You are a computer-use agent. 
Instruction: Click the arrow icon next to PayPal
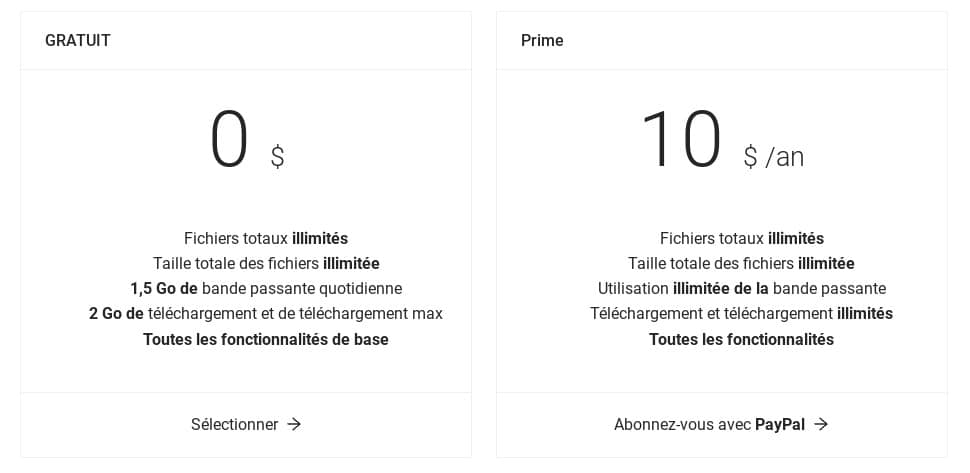[821, 424]
